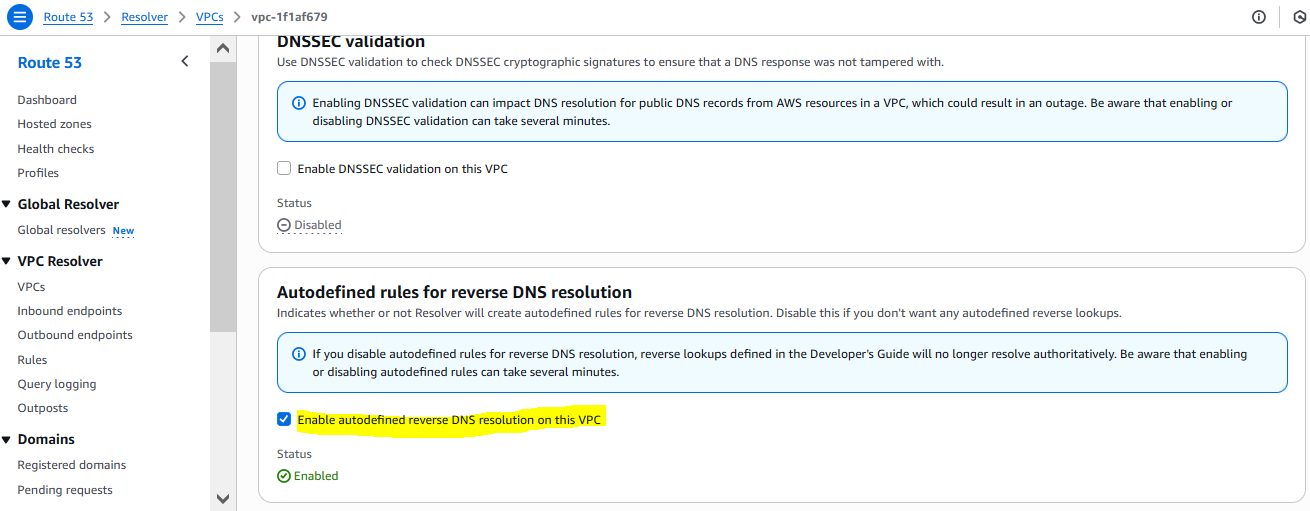1310x511 pixels.
Task: Click Autodefined rules for reverse DNS resolution heading
Action: (x=455, y=292)
